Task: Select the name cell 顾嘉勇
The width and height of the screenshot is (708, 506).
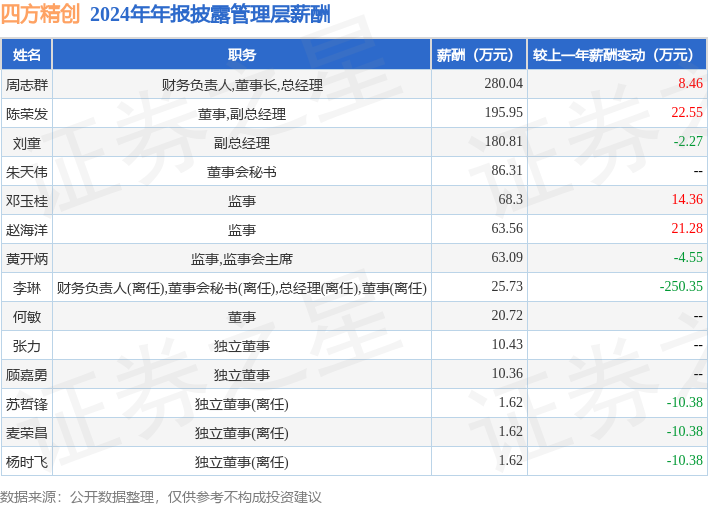Action: 27,375
